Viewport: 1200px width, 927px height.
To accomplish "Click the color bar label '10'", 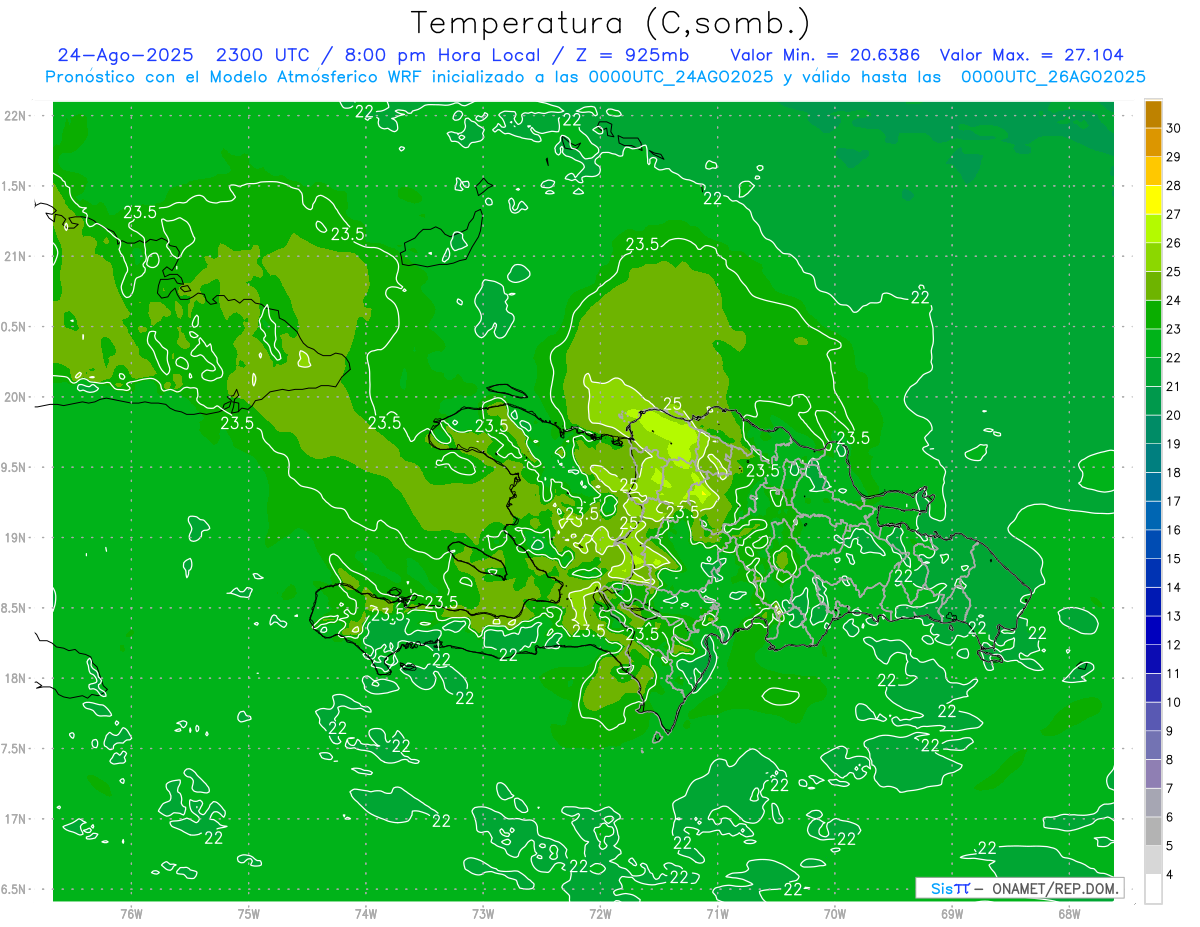I will pos(1174,702).
